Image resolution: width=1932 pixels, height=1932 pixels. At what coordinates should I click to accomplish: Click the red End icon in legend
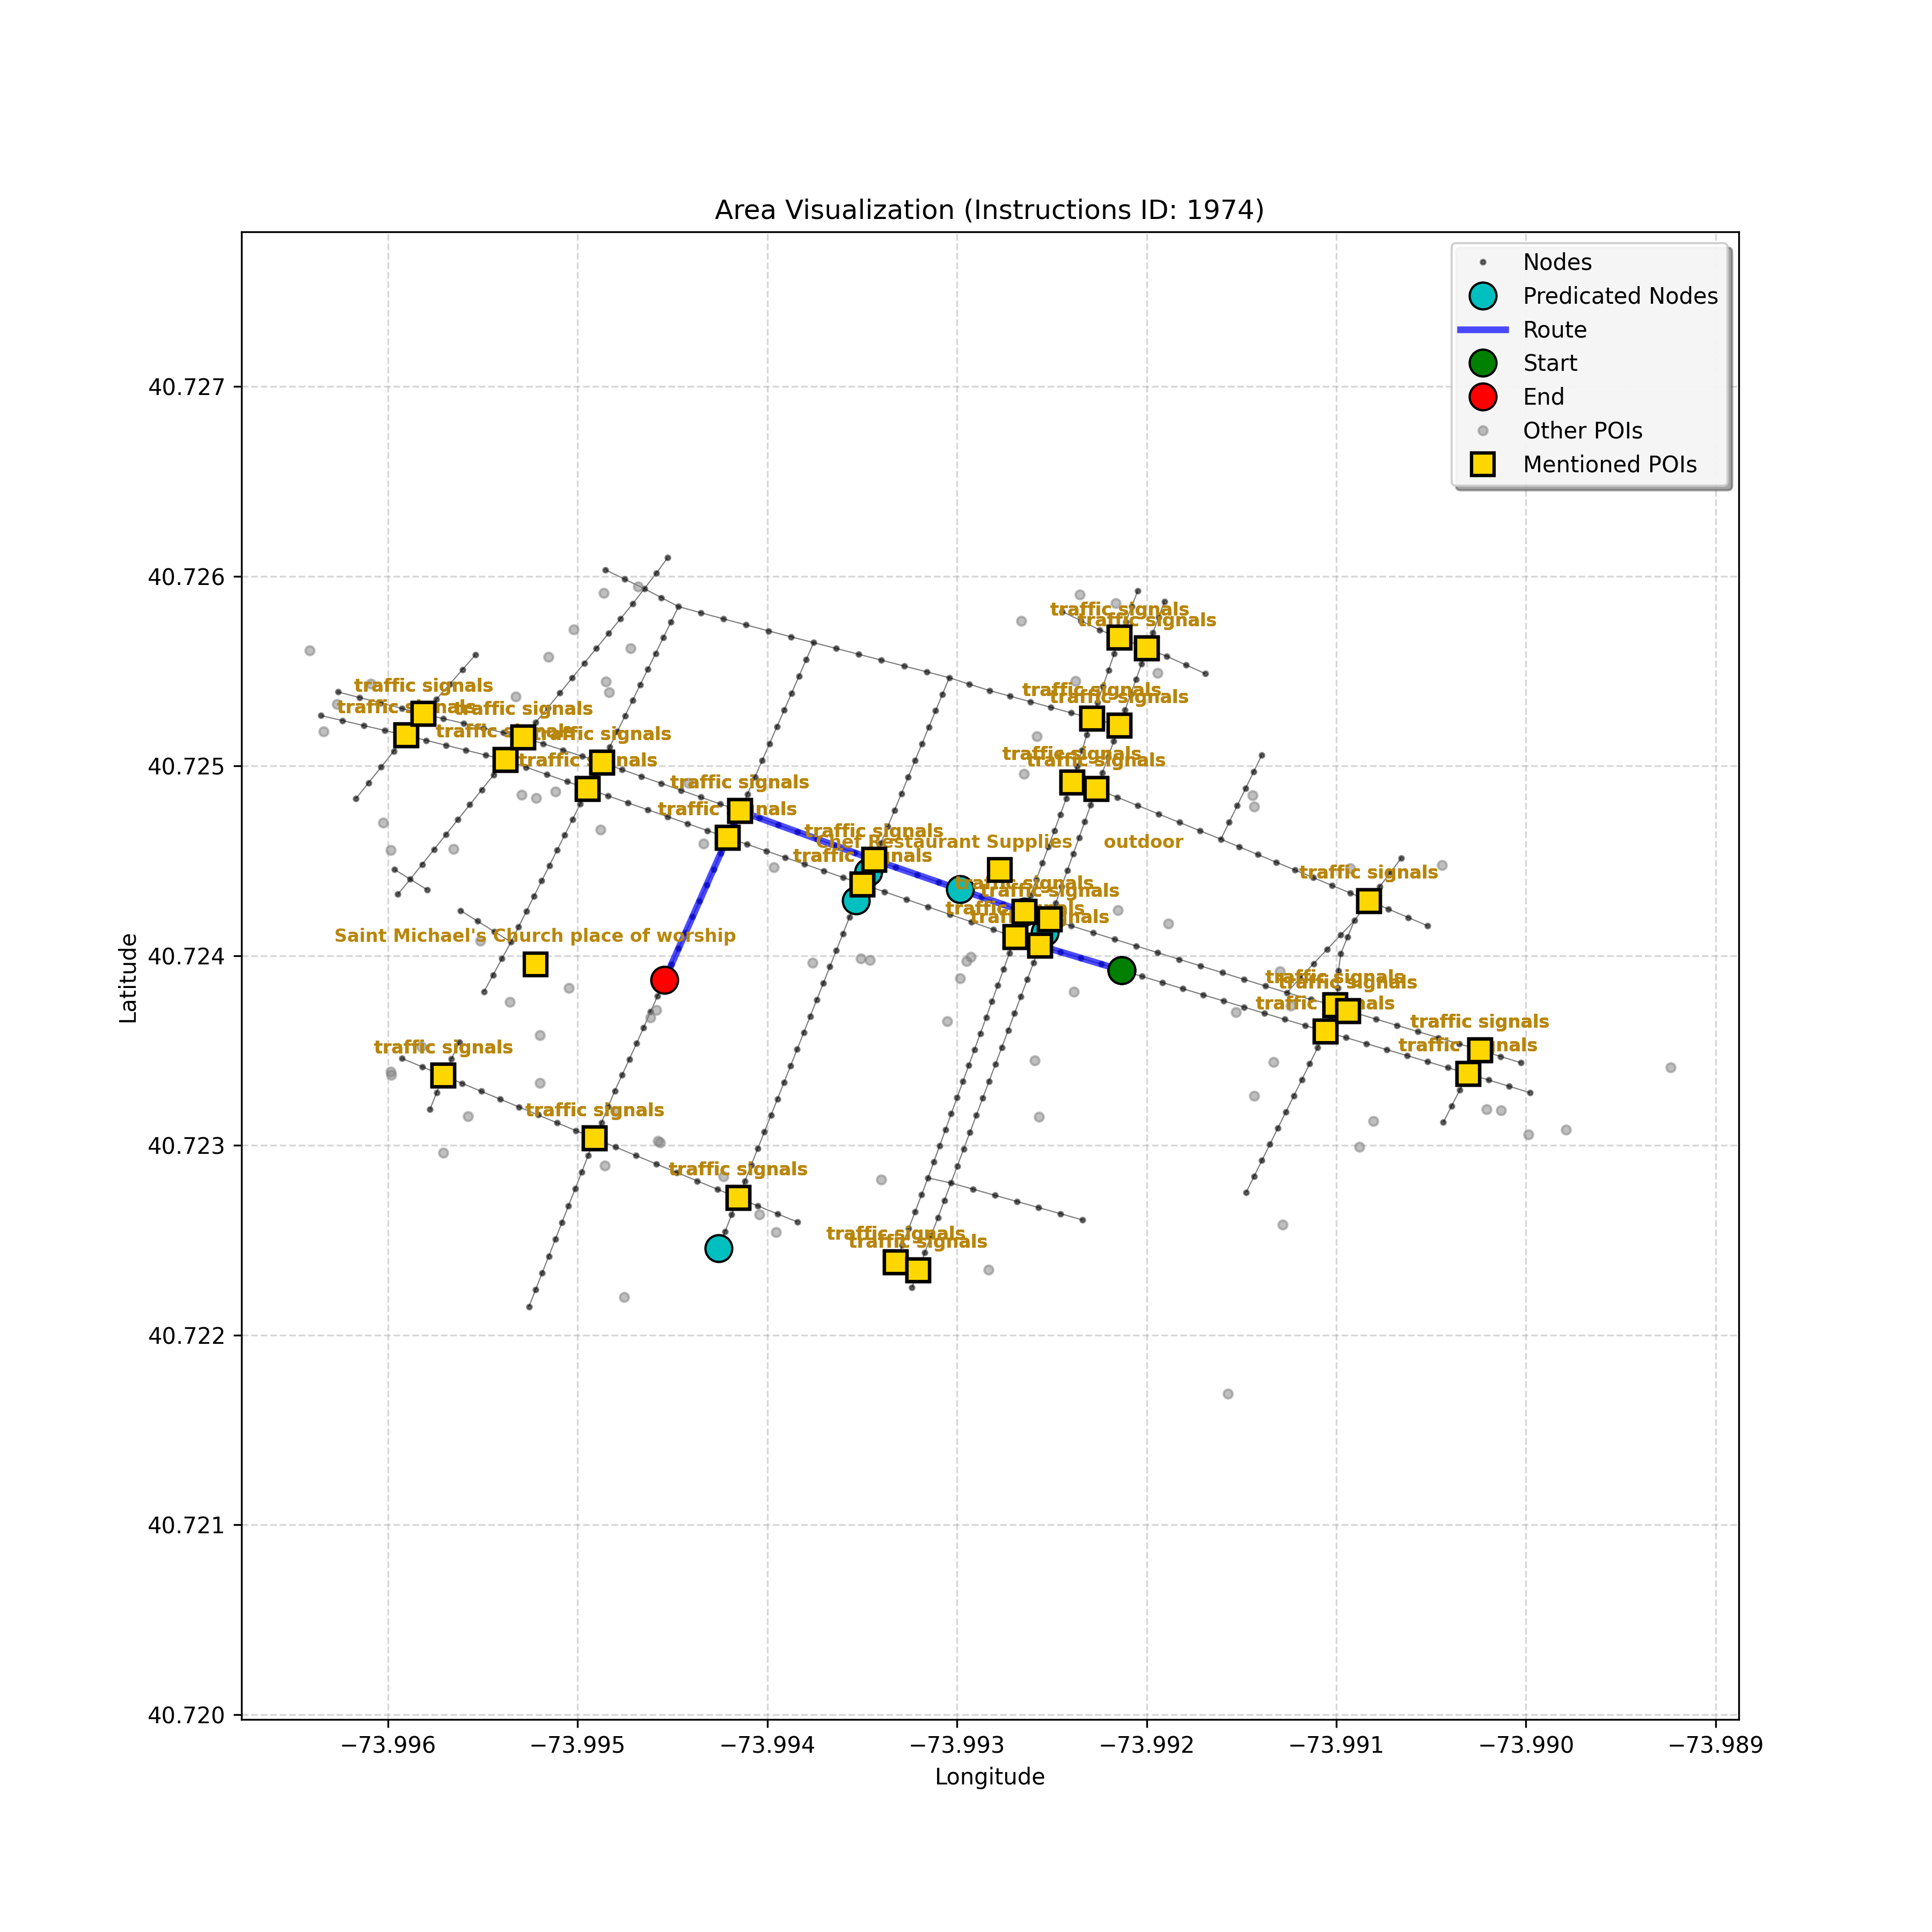coord(1482,397)
